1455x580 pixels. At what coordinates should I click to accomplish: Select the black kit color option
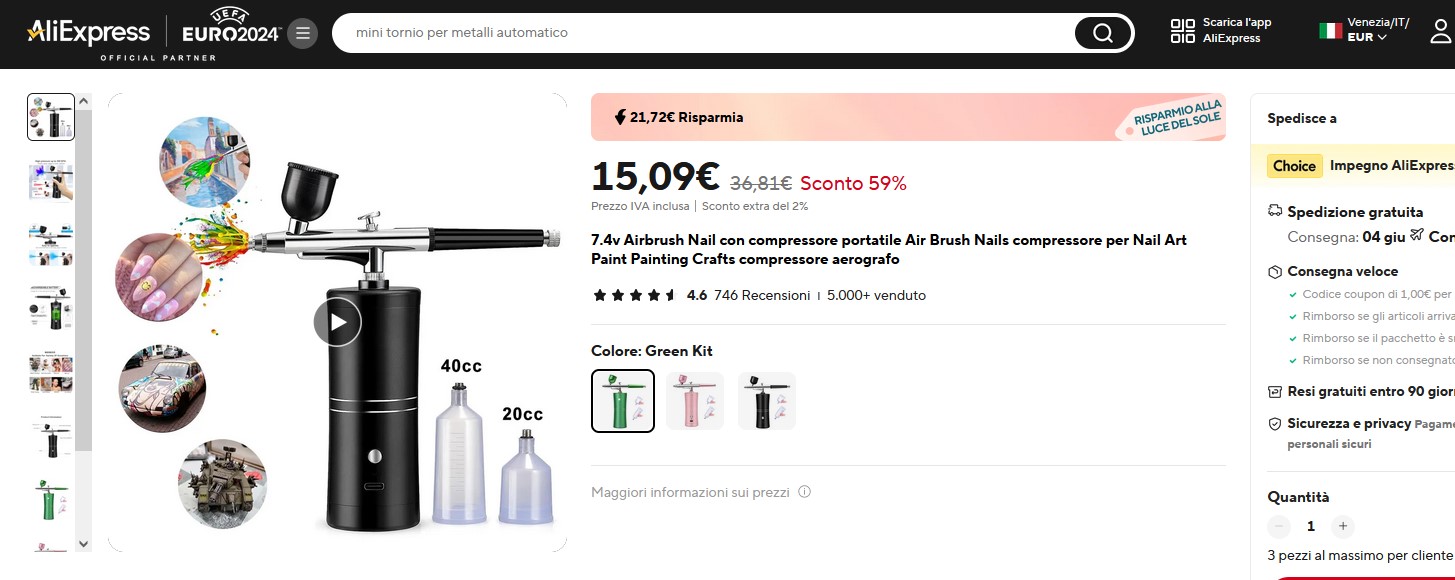[767, 401]
